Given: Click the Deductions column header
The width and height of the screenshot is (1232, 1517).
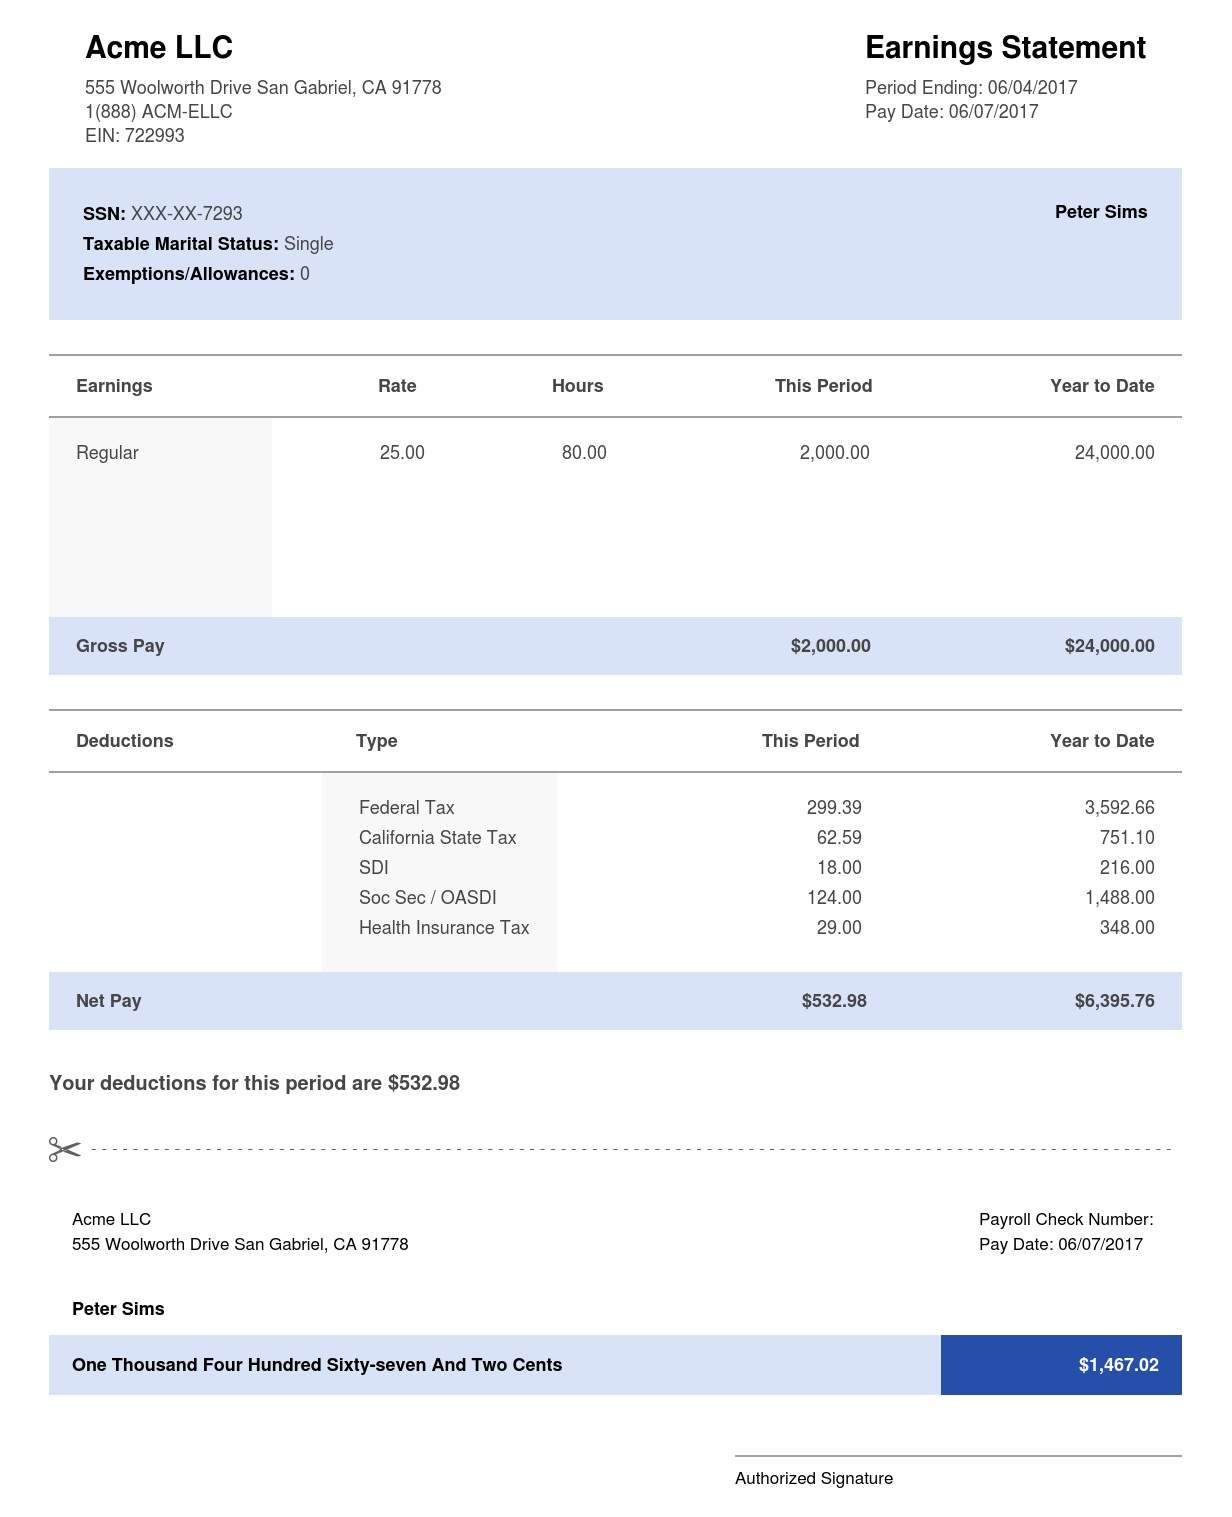Looking at the screenshot, I should click(x=125, y=741).
